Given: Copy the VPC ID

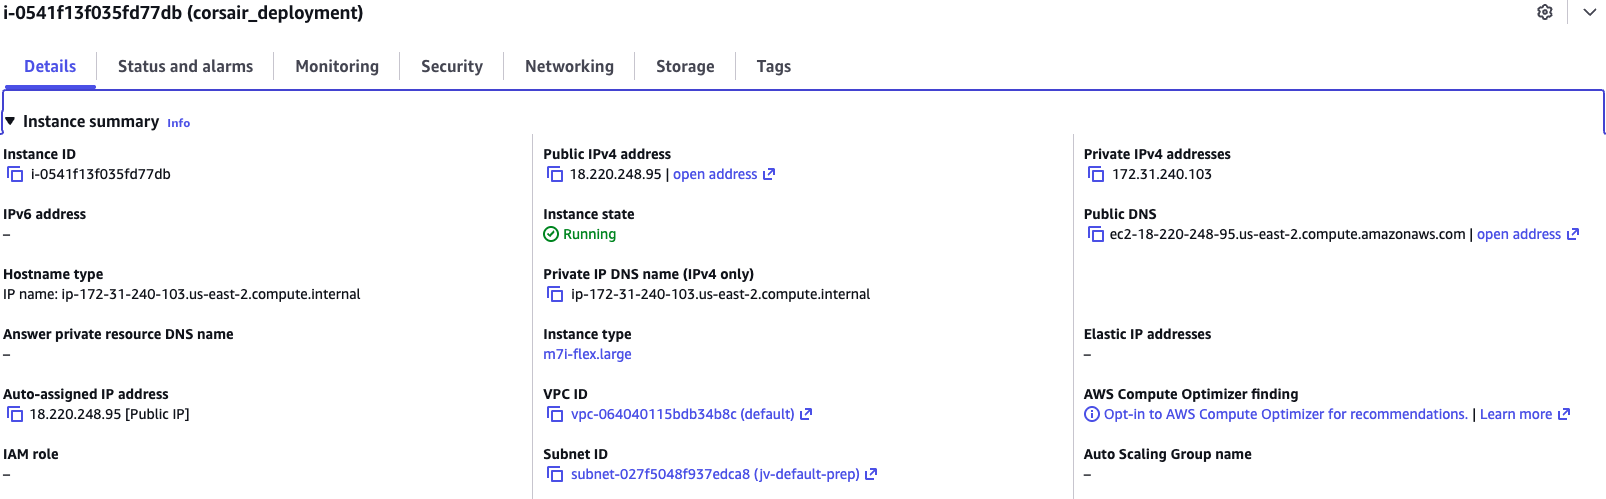Looking at the screenshot, I should [555, 414].
